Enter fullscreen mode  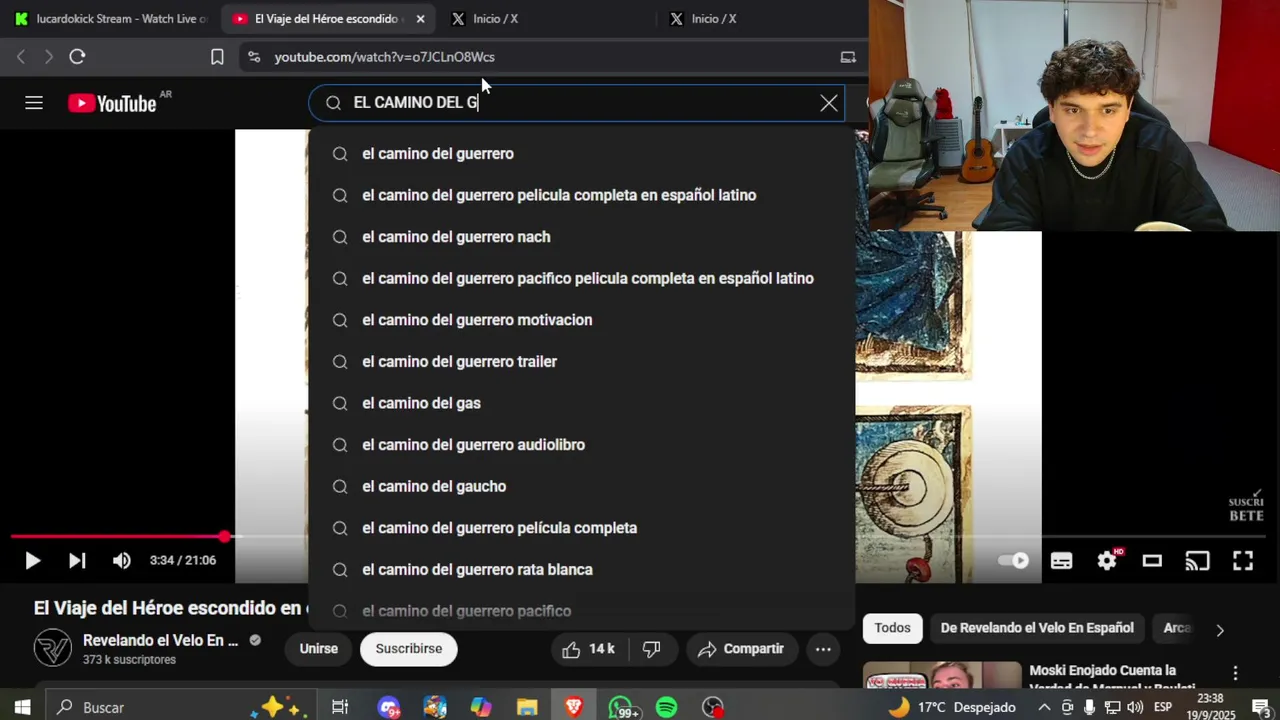pos(1242,561)
